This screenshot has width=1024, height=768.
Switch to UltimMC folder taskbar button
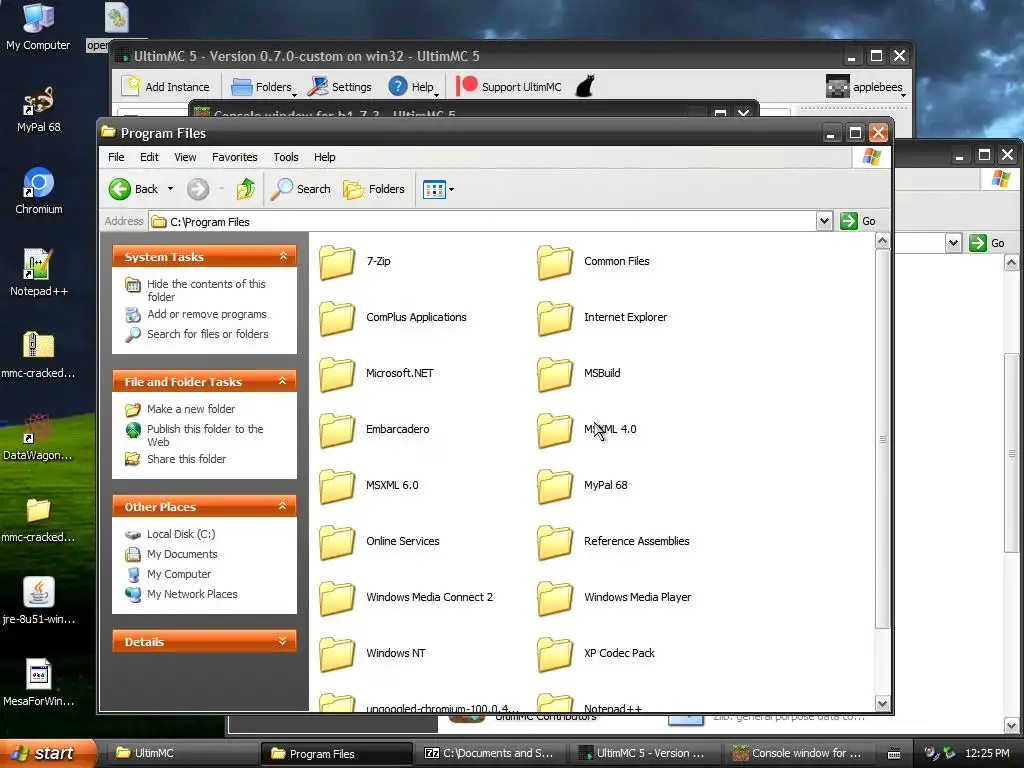click(x=182, y=754)
